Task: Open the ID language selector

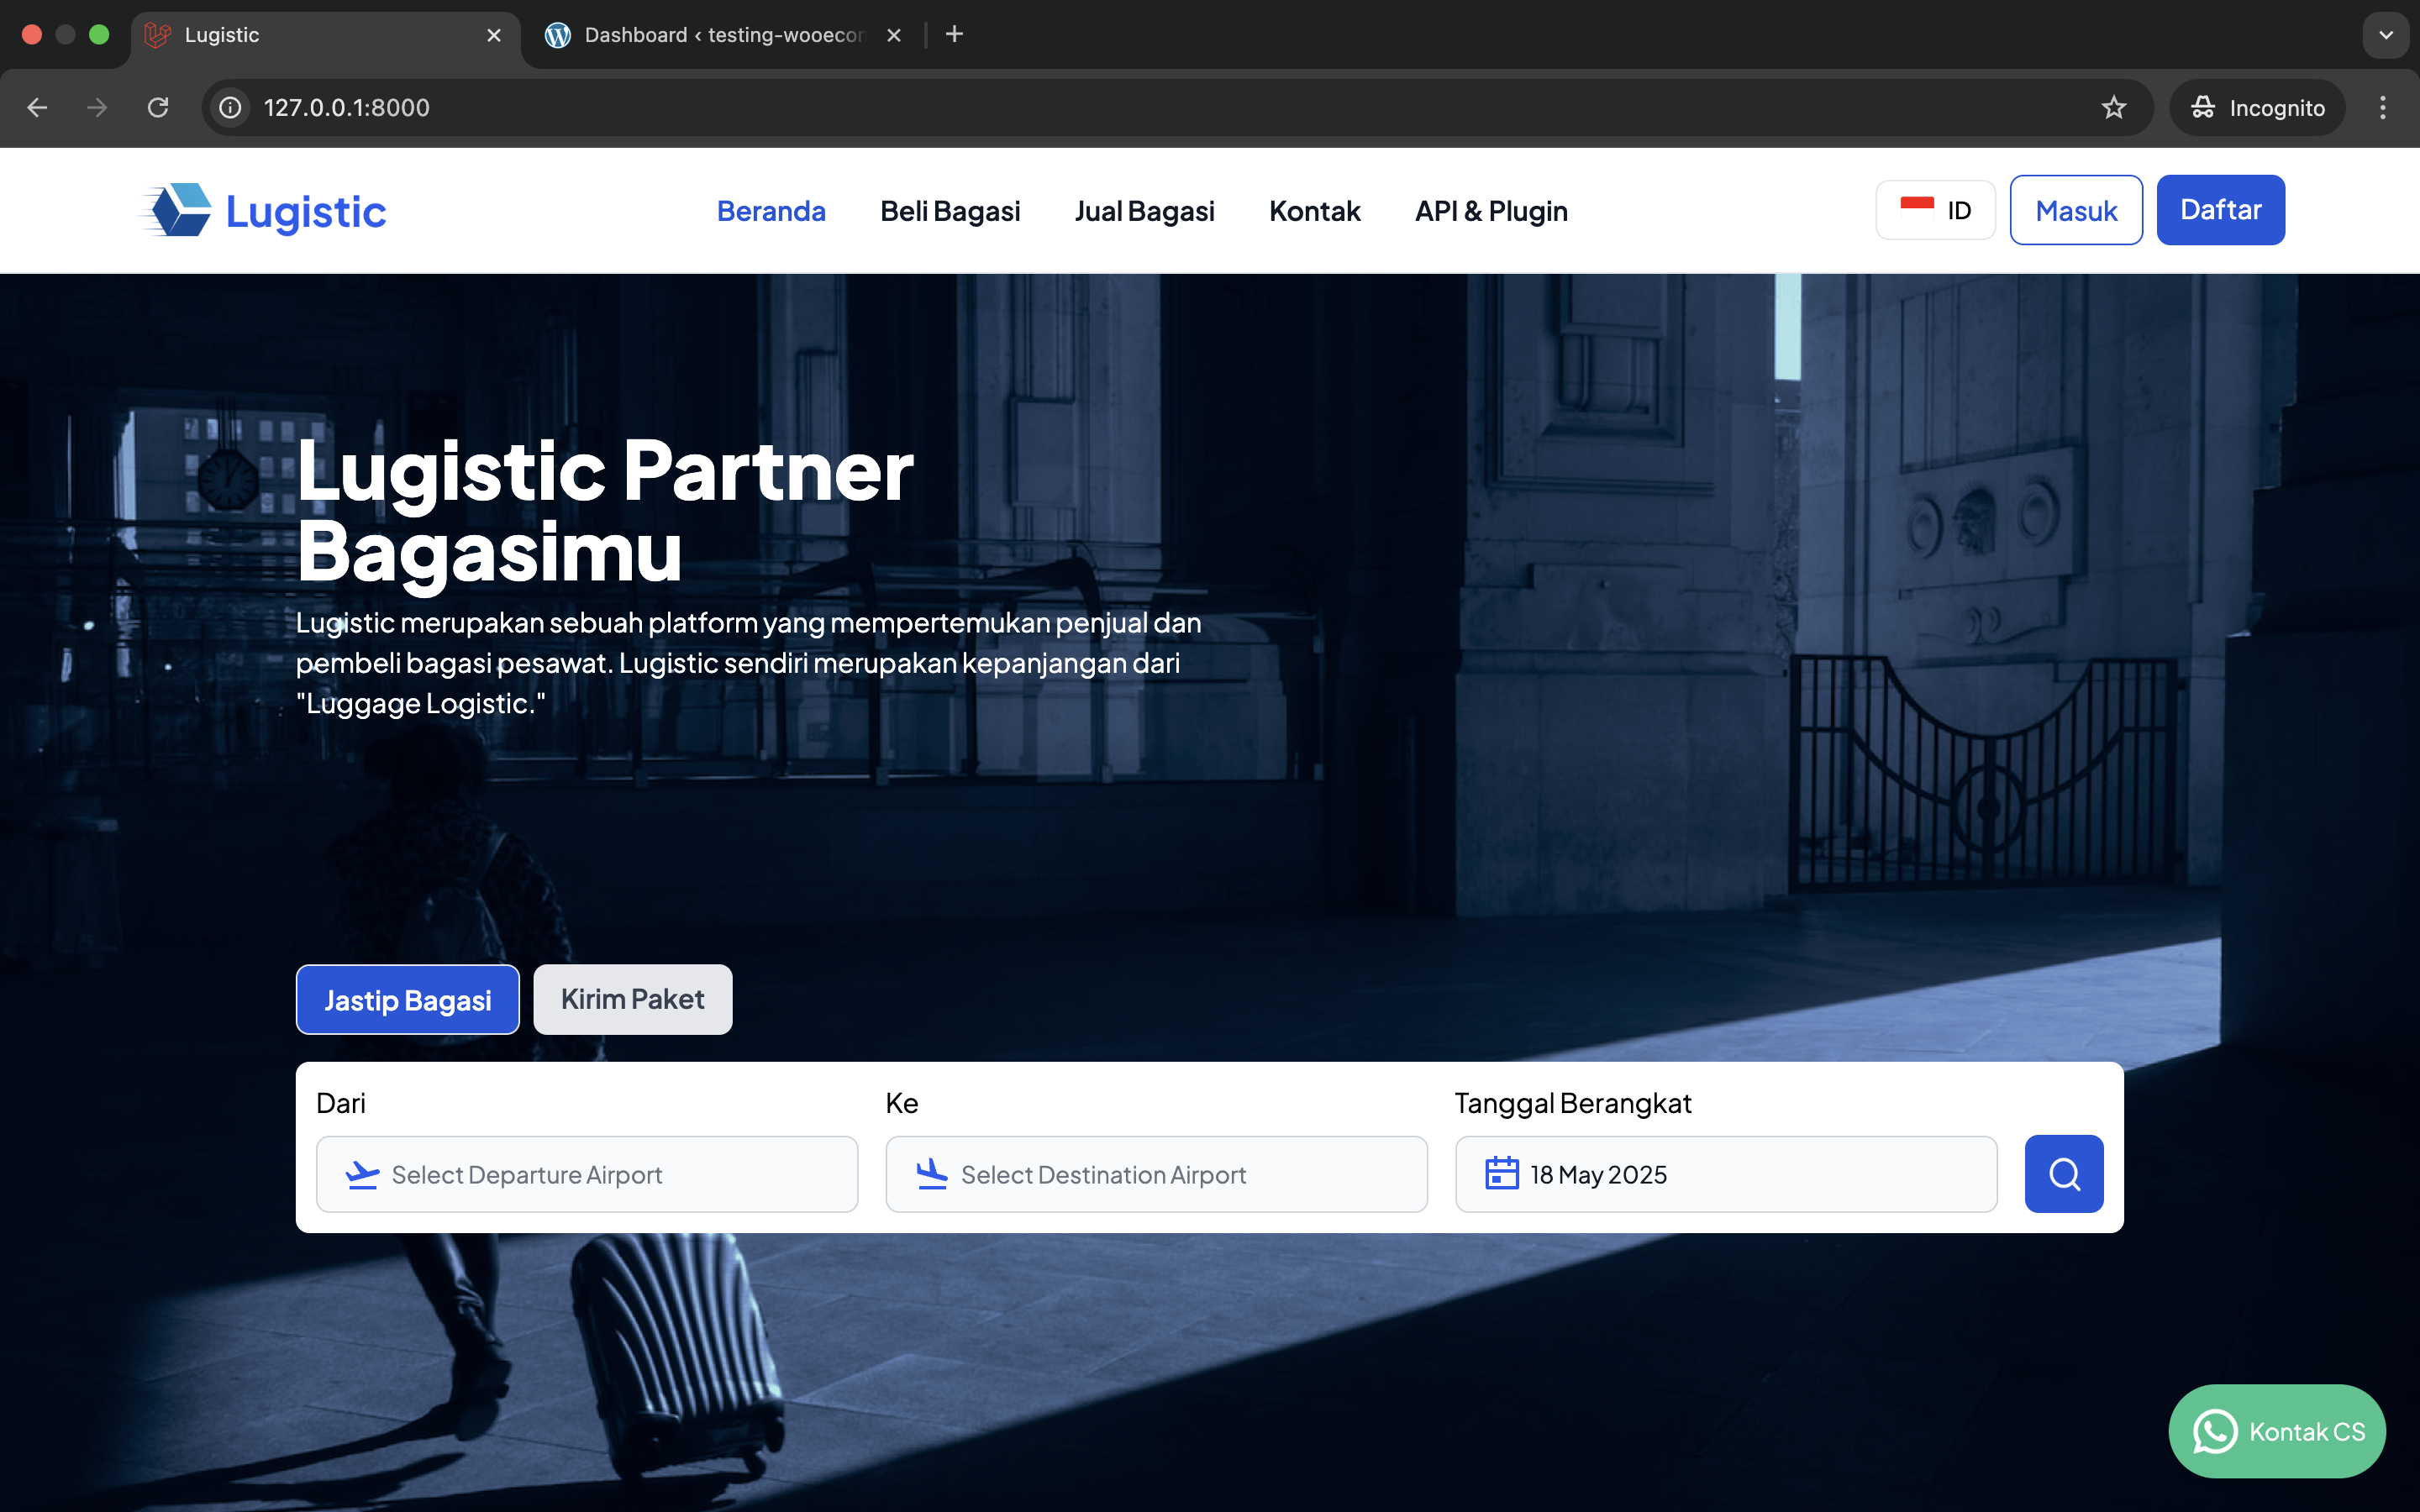Action: (1935, 210)
